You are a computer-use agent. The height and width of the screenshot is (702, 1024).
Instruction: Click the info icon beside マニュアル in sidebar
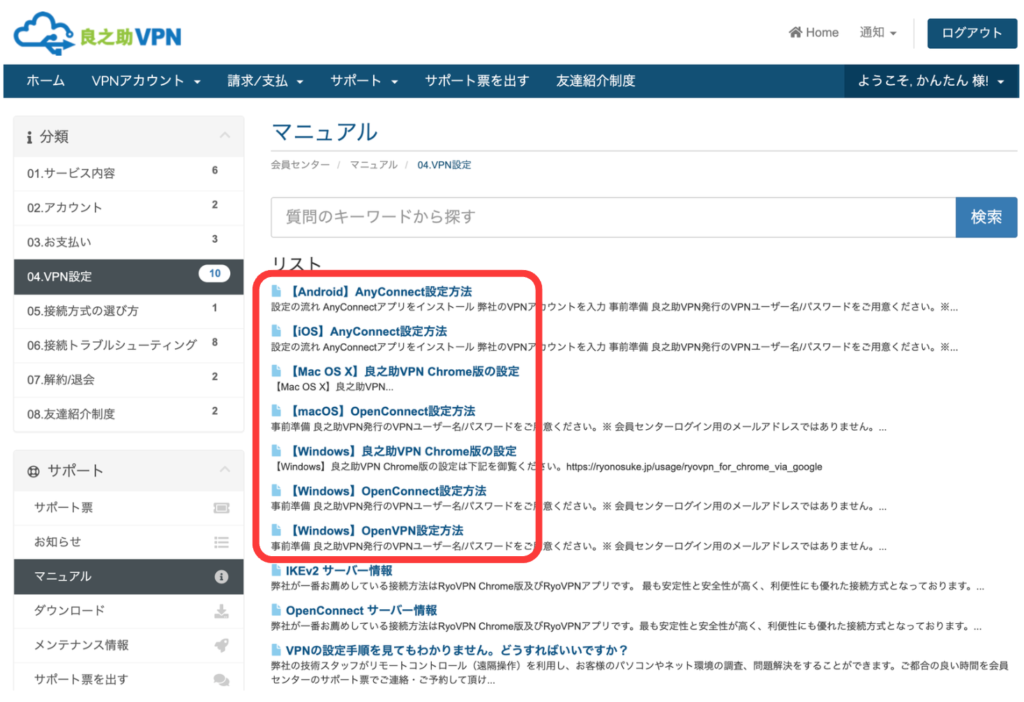point(221,577)
